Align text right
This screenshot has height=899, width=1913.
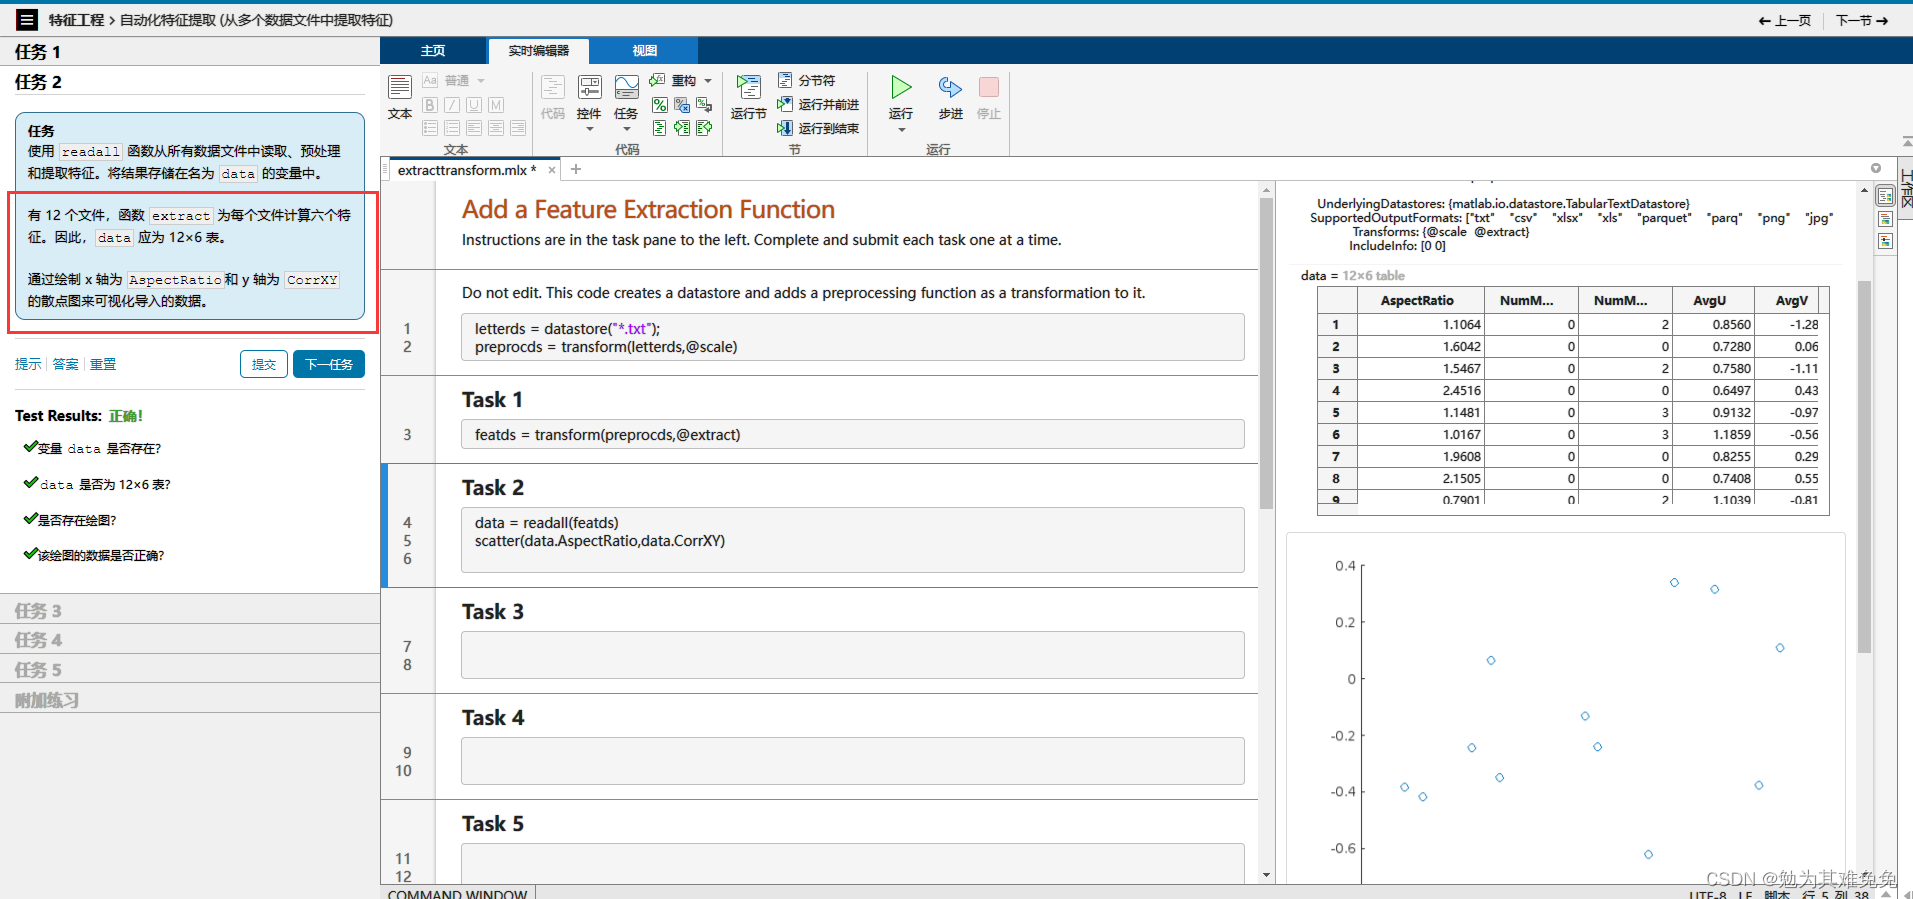pyautogui.click(x=518, y=128)
